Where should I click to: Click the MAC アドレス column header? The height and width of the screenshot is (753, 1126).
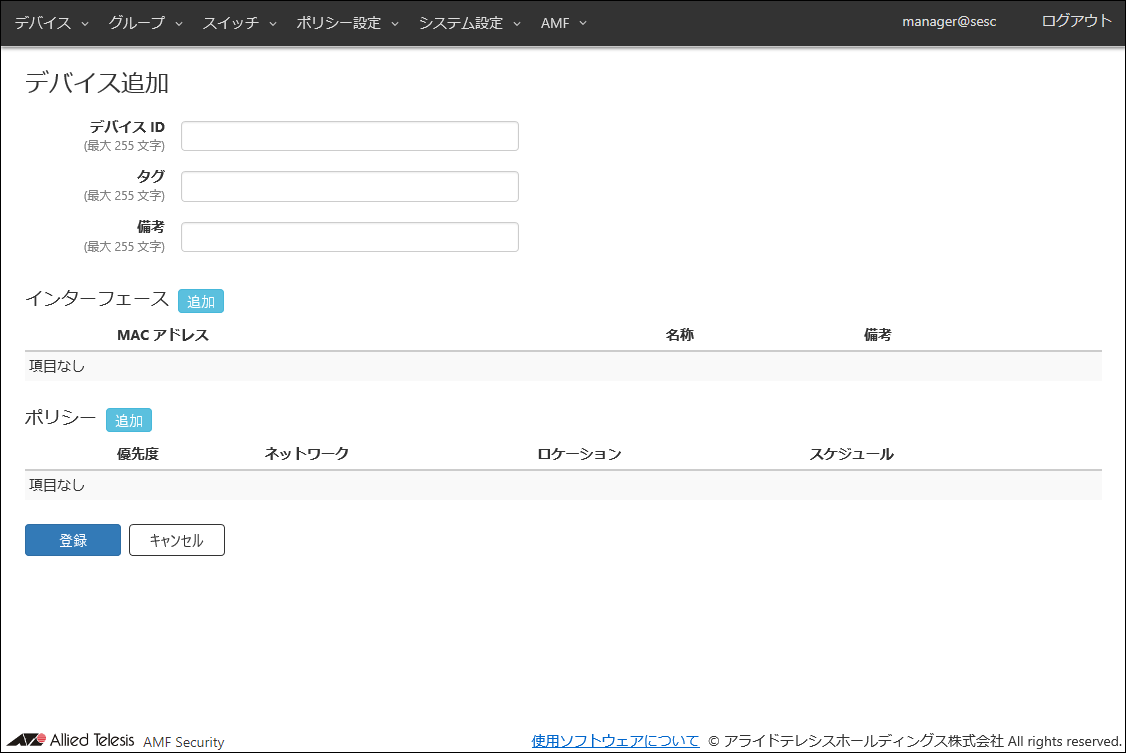[163, 335]
